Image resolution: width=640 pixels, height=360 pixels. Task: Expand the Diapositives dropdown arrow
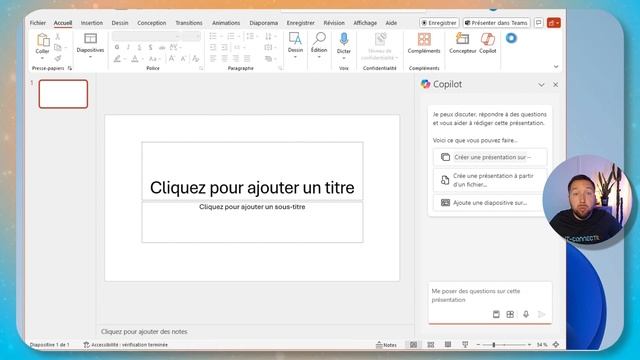[90, 57]
